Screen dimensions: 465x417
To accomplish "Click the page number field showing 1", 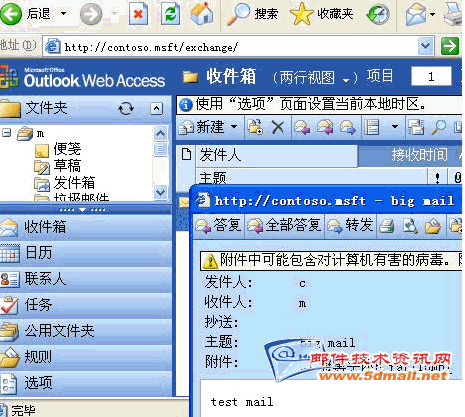I will click(x=431, y=77).
